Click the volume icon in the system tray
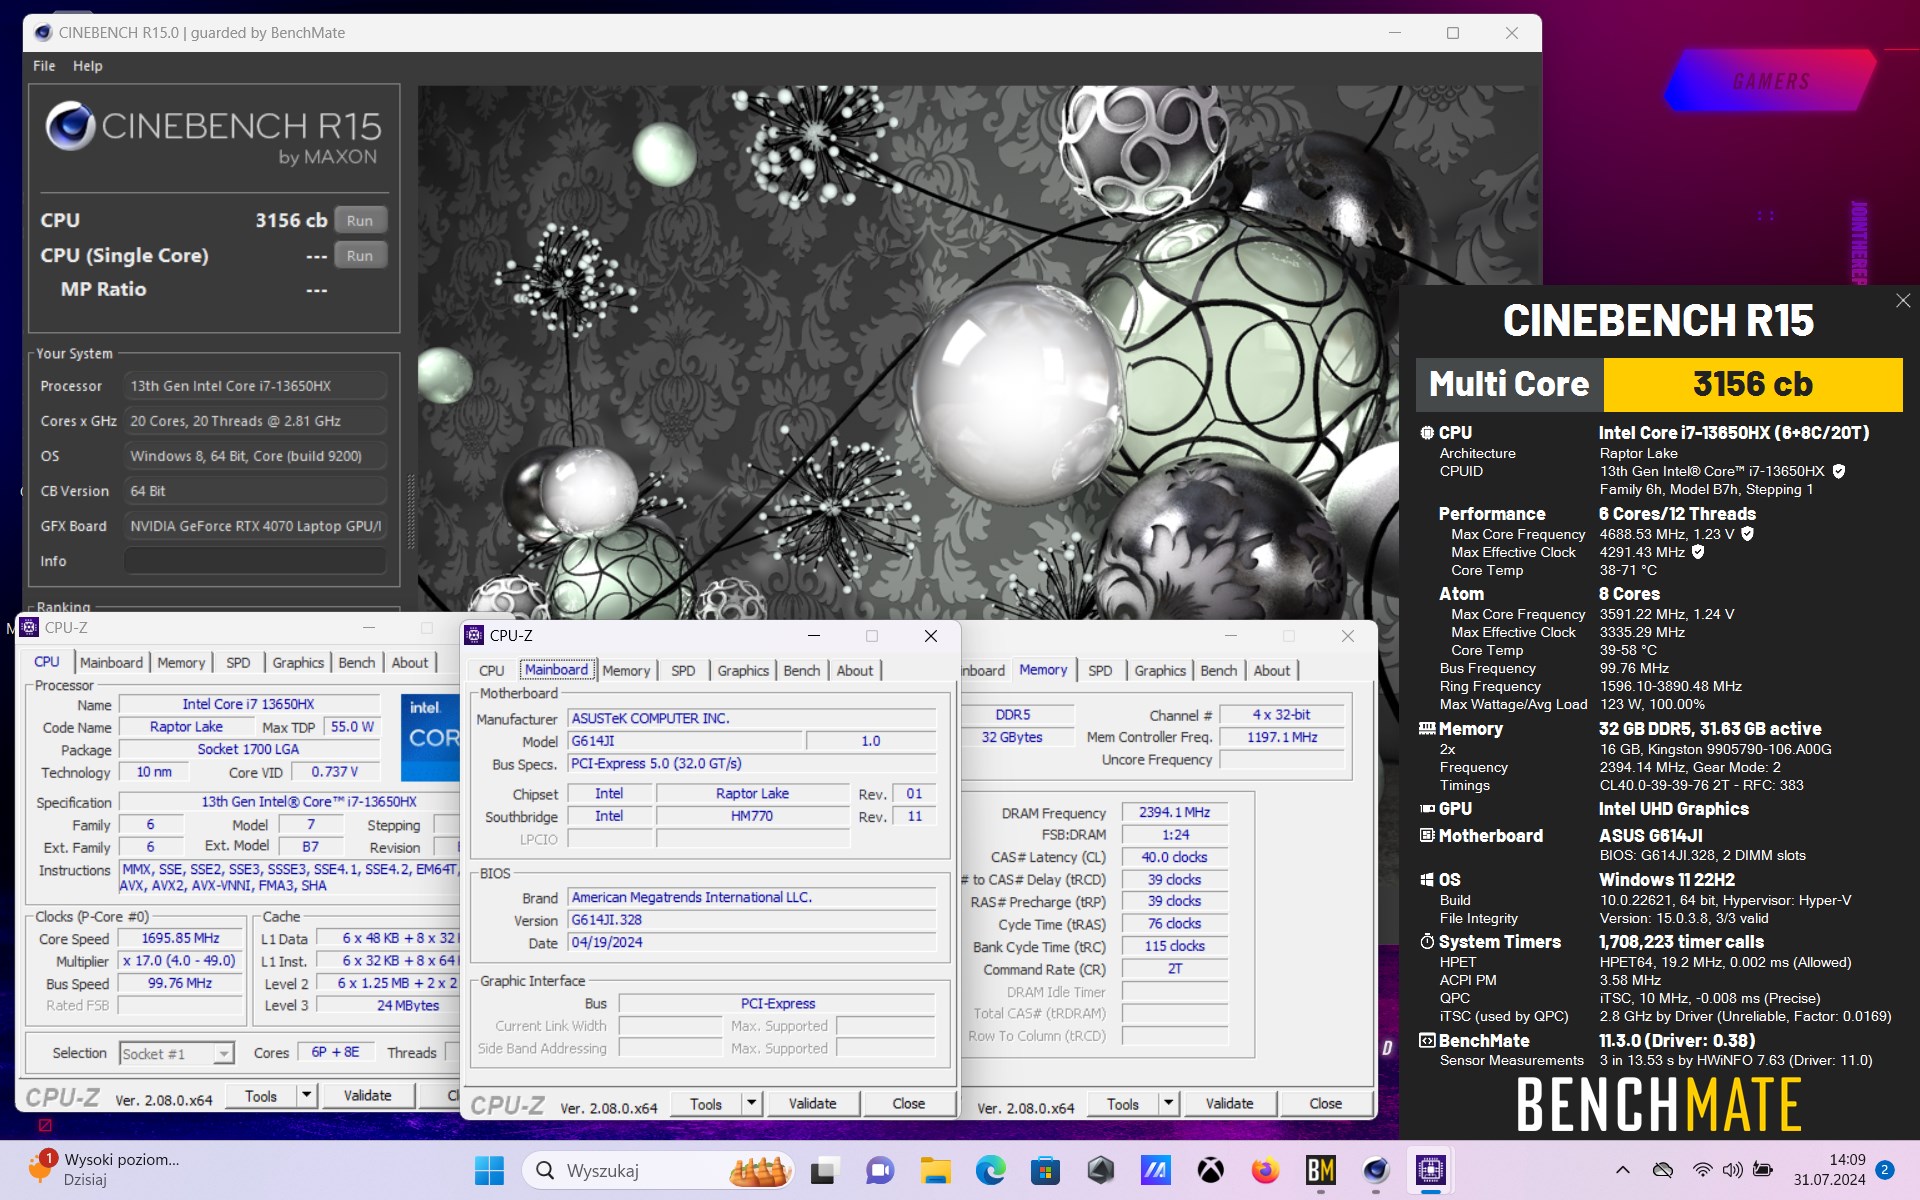This screenshot has height=1200, width=1920. [x=1732, y=1170]
